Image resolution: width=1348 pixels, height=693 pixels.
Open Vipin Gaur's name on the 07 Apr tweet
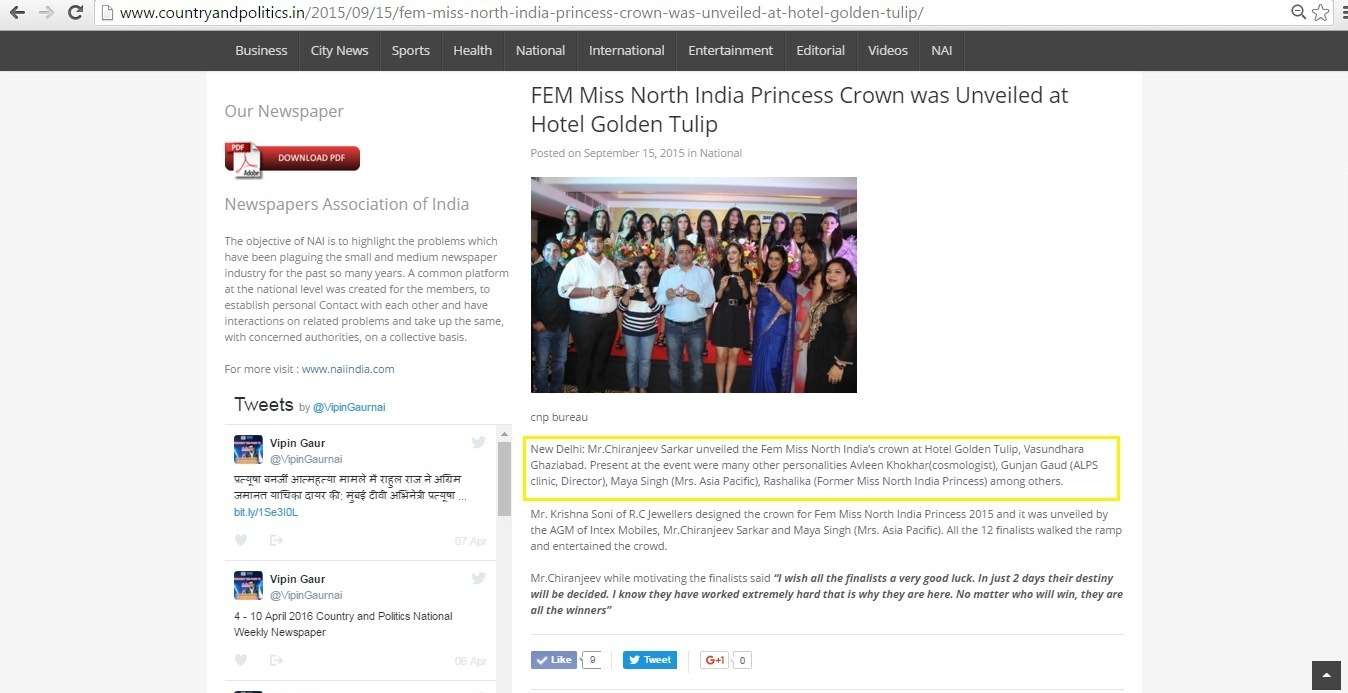[x=297, y=443]
